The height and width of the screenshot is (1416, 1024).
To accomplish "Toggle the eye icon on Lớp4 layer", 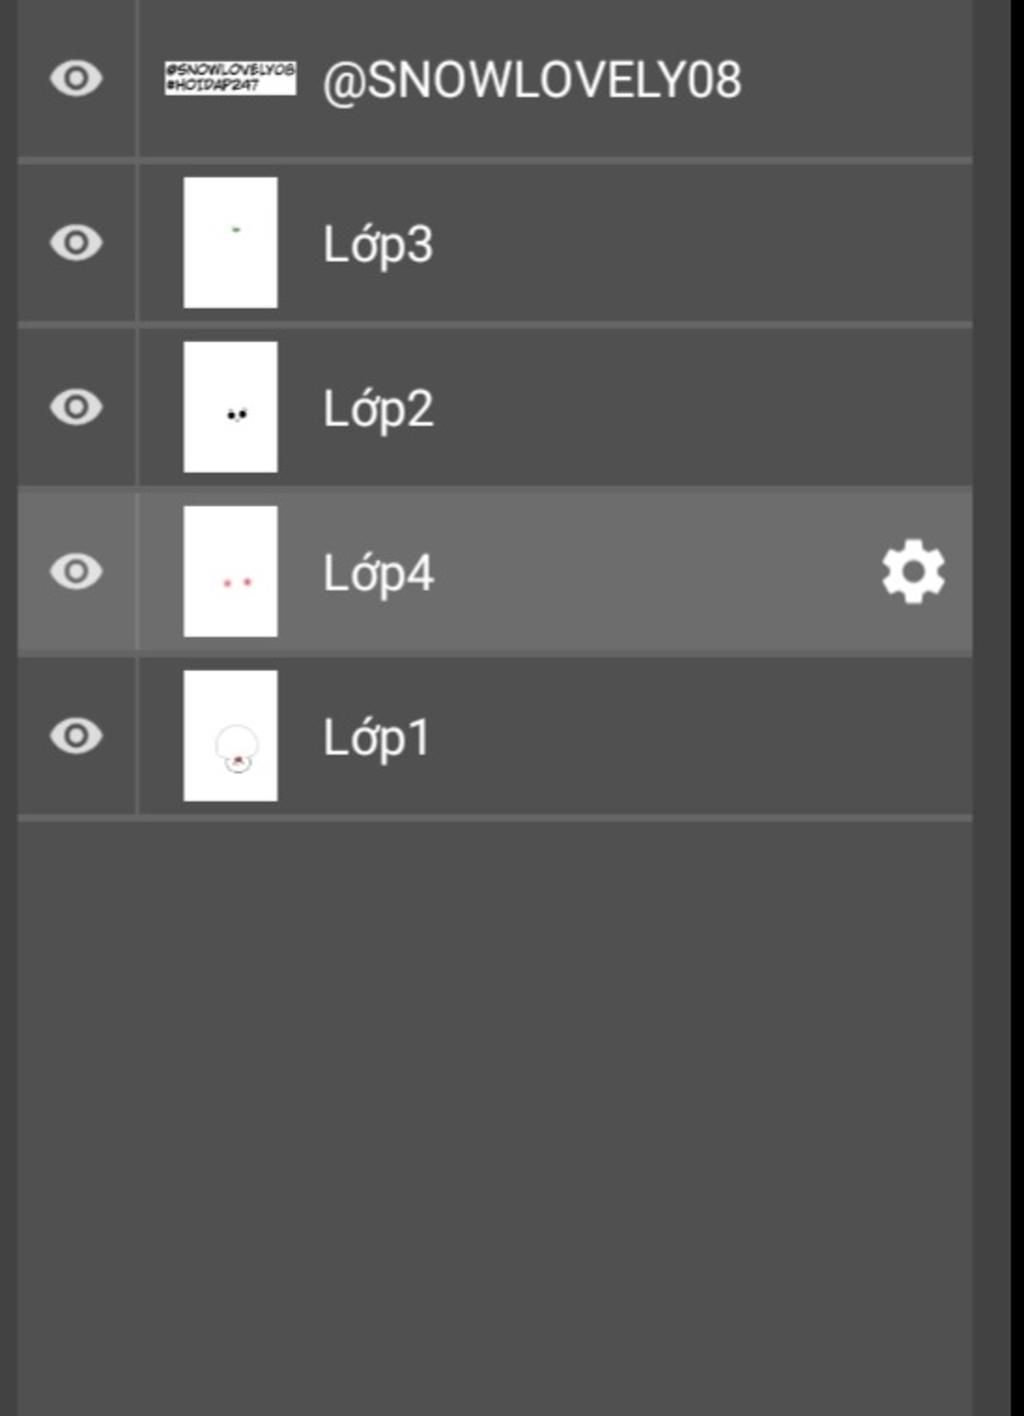I will [x=76, y=571].
